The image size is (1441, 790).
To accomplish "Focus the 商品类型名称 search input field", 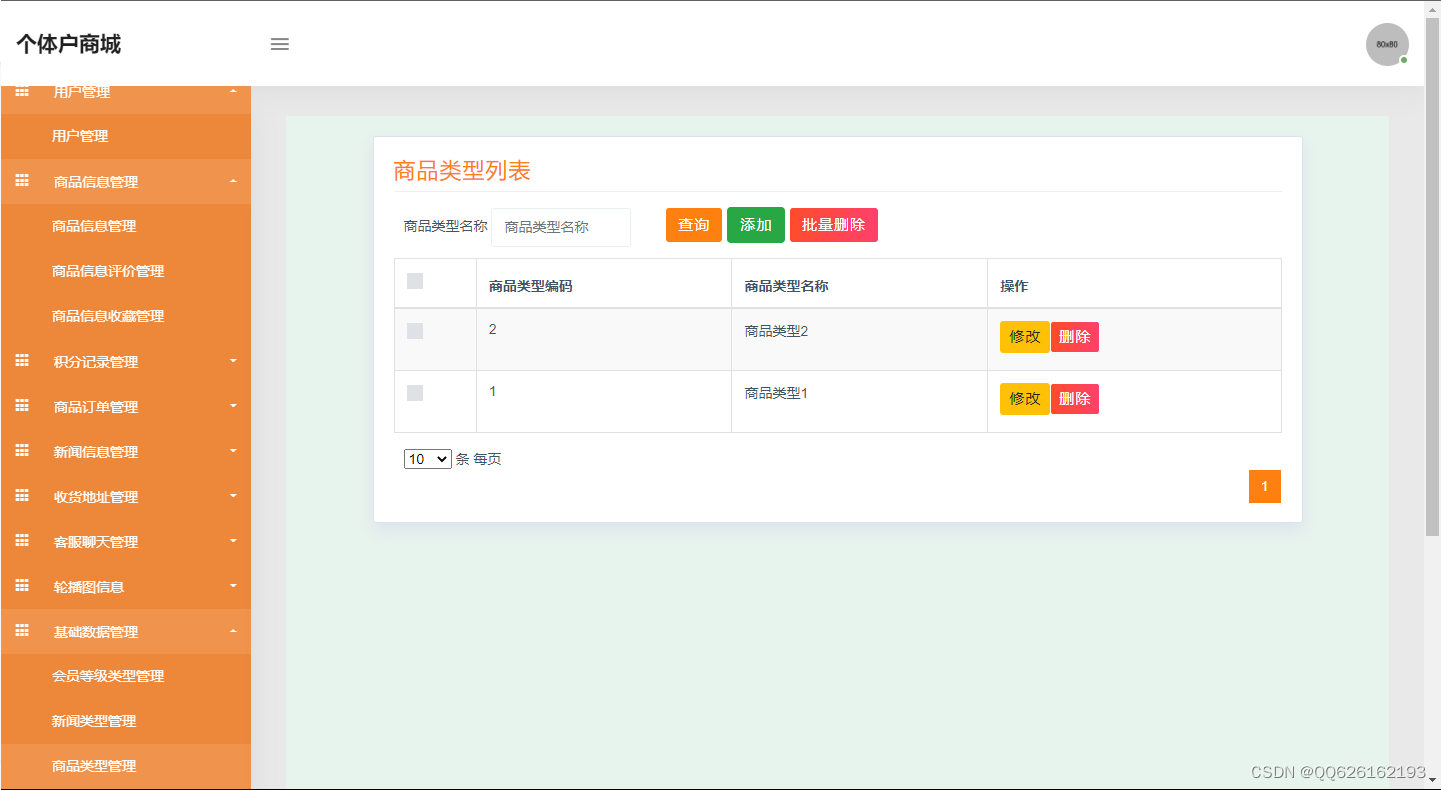I will pos(561,227).
